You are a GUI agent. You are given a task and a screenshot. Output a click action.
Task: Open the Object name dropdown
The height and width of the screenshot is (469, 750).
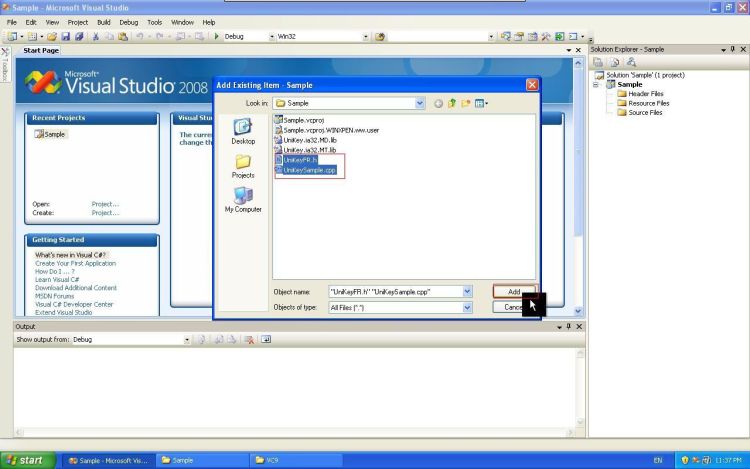pyautogui.click(x=467, y=292)
